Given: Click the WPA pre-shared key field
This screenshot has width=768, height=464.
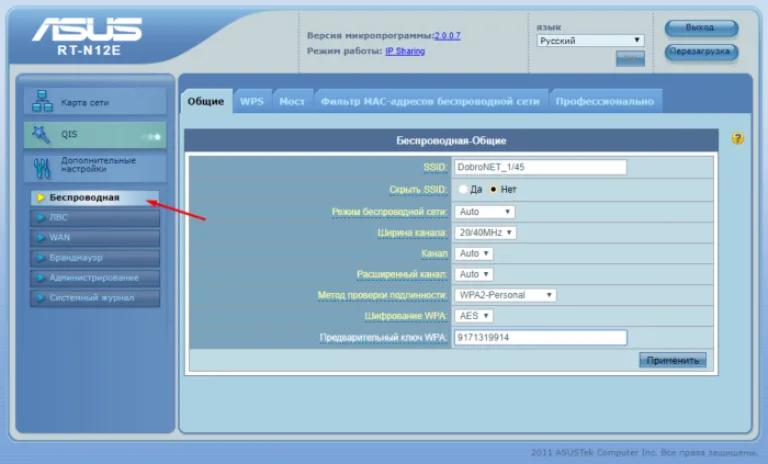Looking at the screenshot, I should pos(540,338).
